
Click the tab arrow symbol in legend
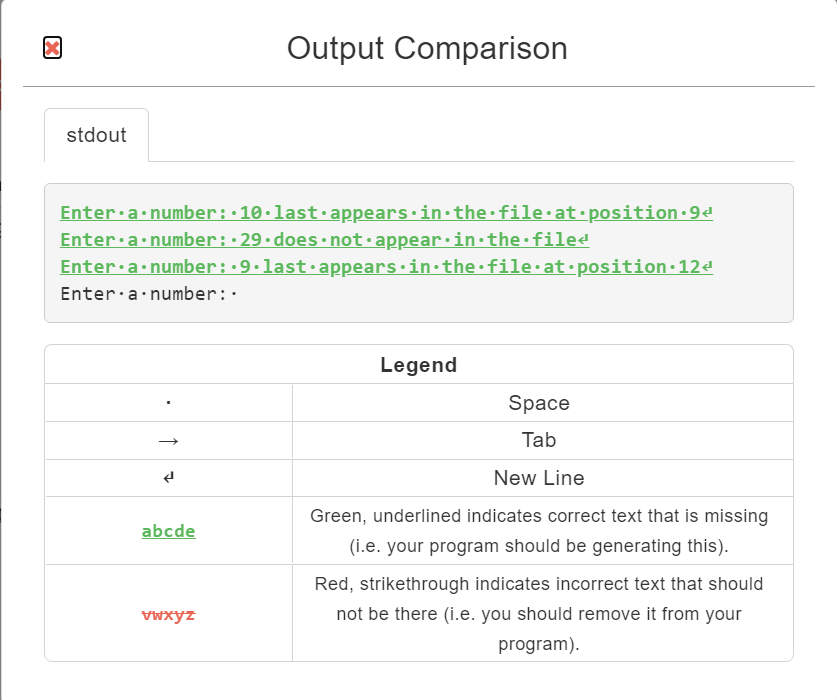[167, 440]
